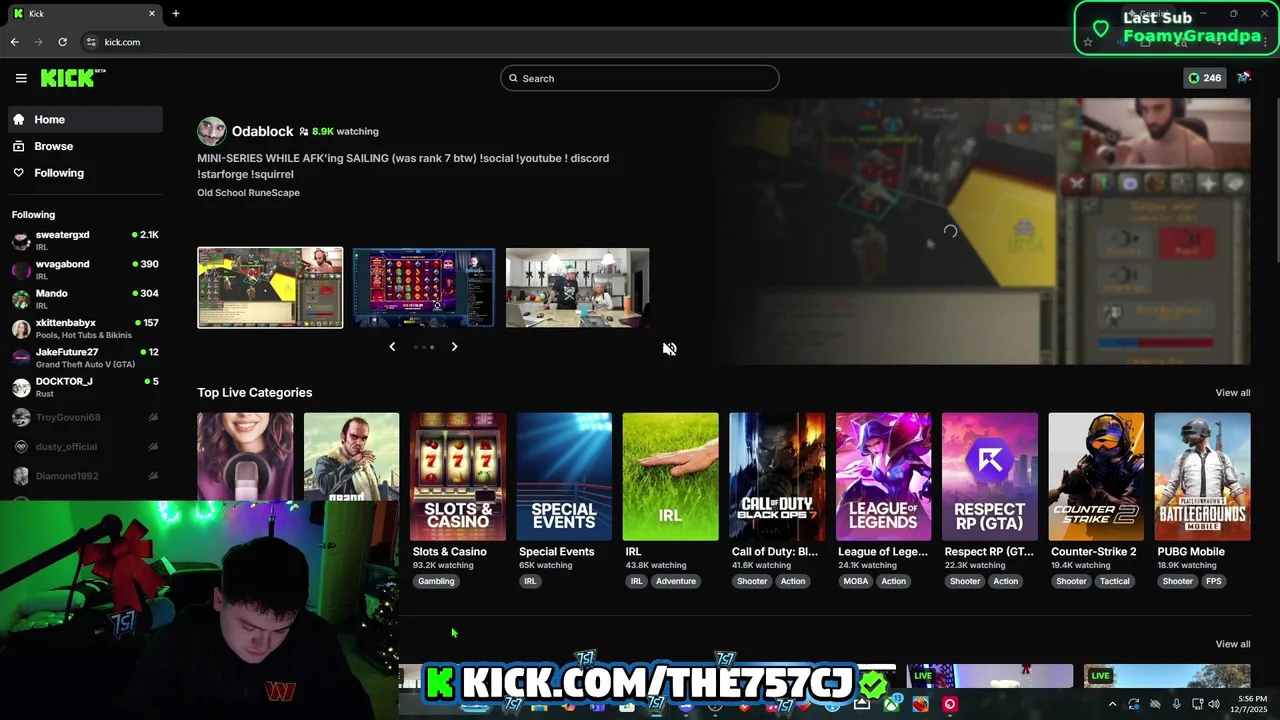Select the RuneScape stream carousel thumbnail

click(x=270, y=288)
